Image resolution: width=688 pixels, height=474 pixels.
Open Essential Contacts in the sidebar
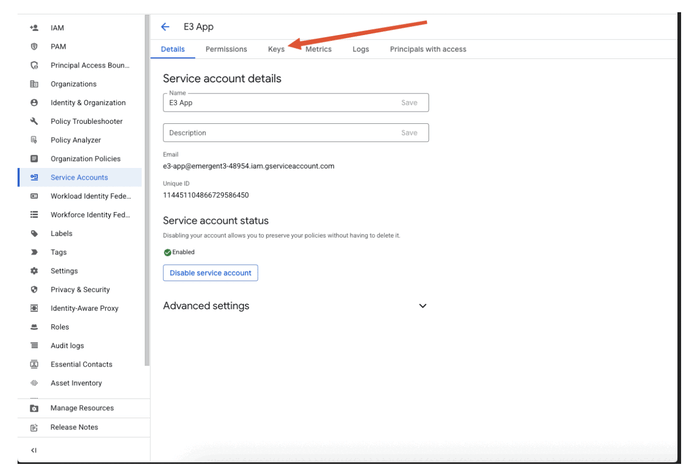(x=81, y=364)
